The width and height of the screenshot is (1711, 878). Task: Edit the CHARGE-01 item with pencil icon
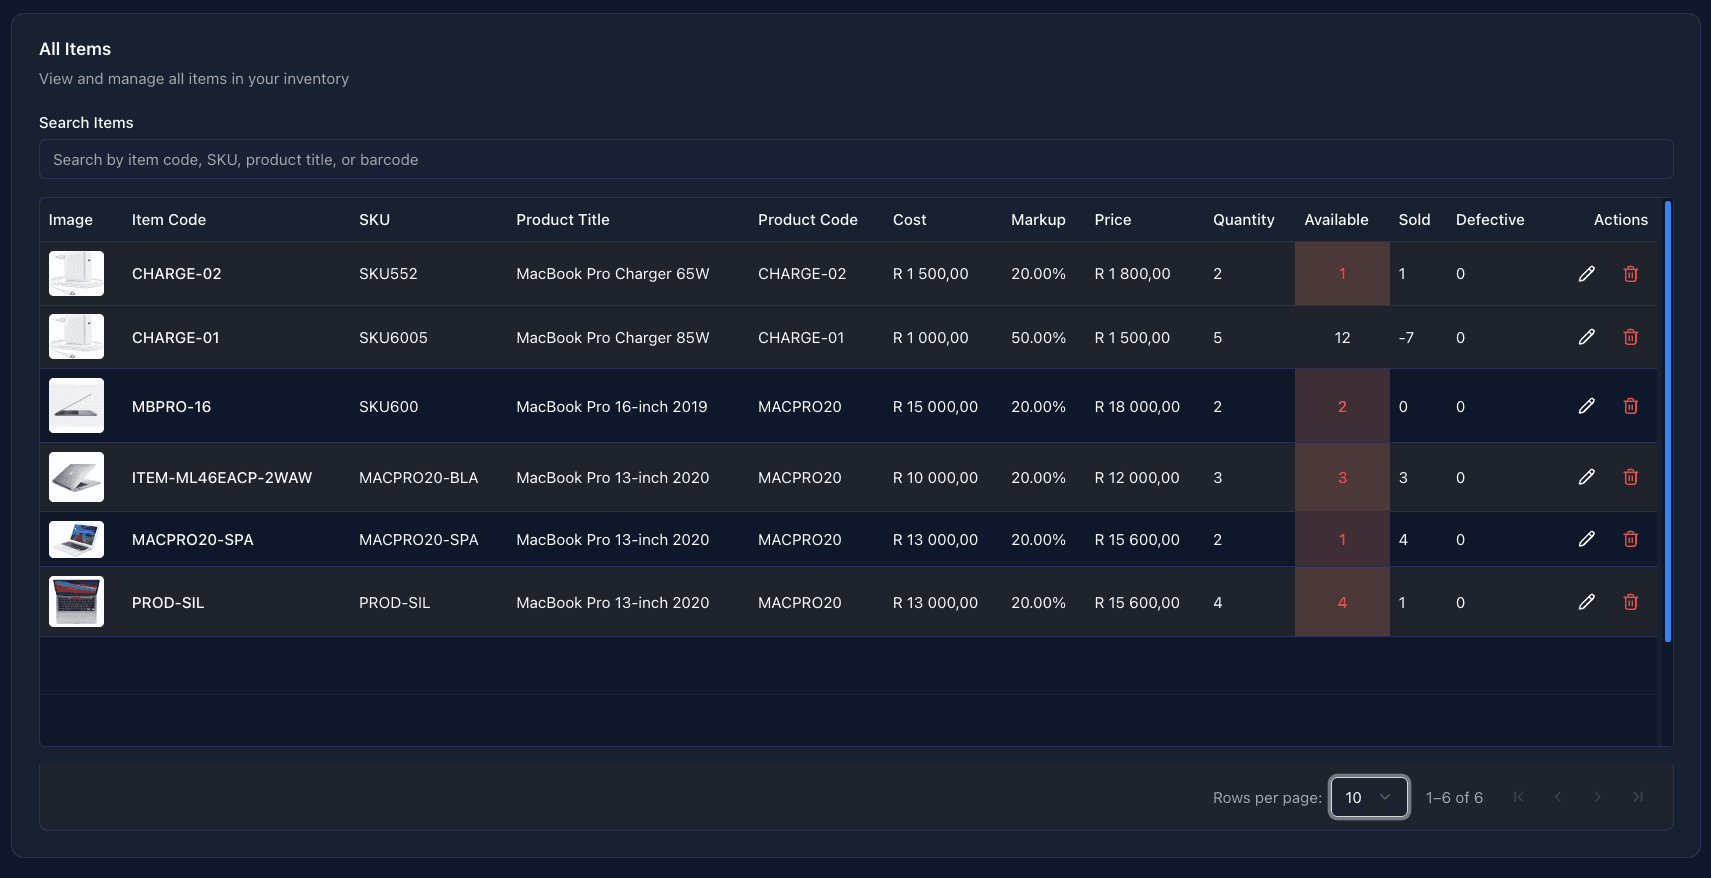[x=1586, y=337]
